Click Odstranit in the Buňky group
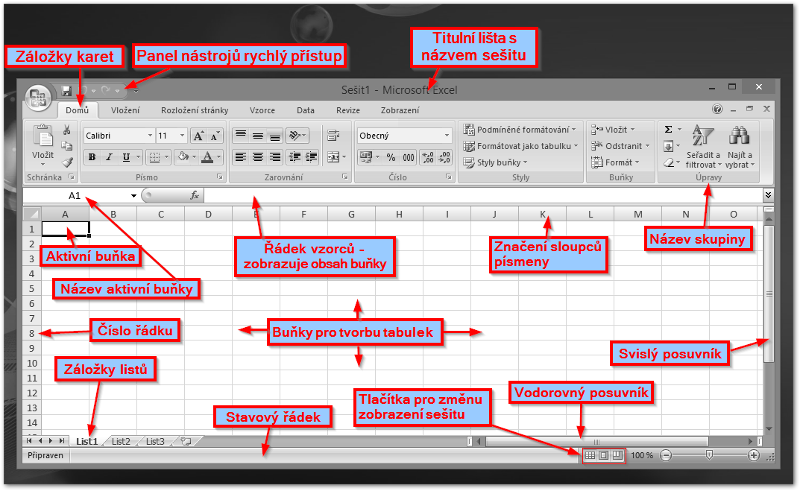 620,146
